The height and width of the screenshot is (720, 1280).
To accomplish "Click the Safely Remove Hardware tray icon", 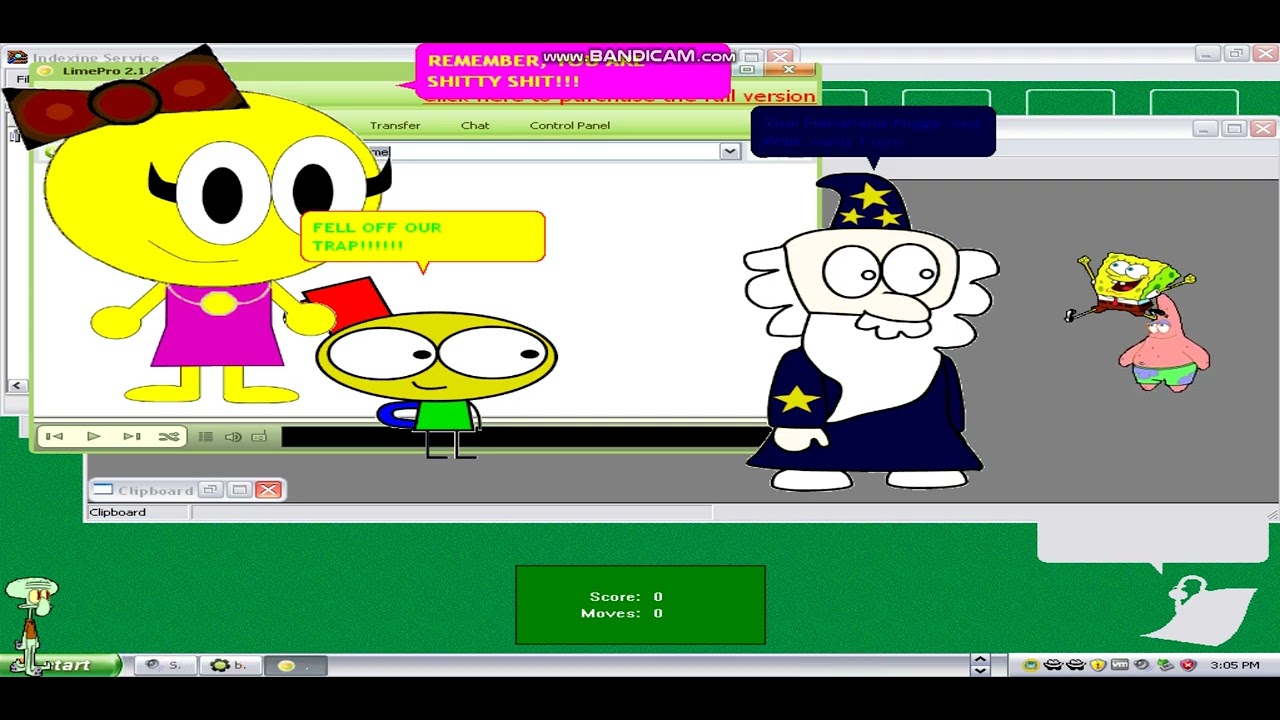I will tap(1165, 665).
